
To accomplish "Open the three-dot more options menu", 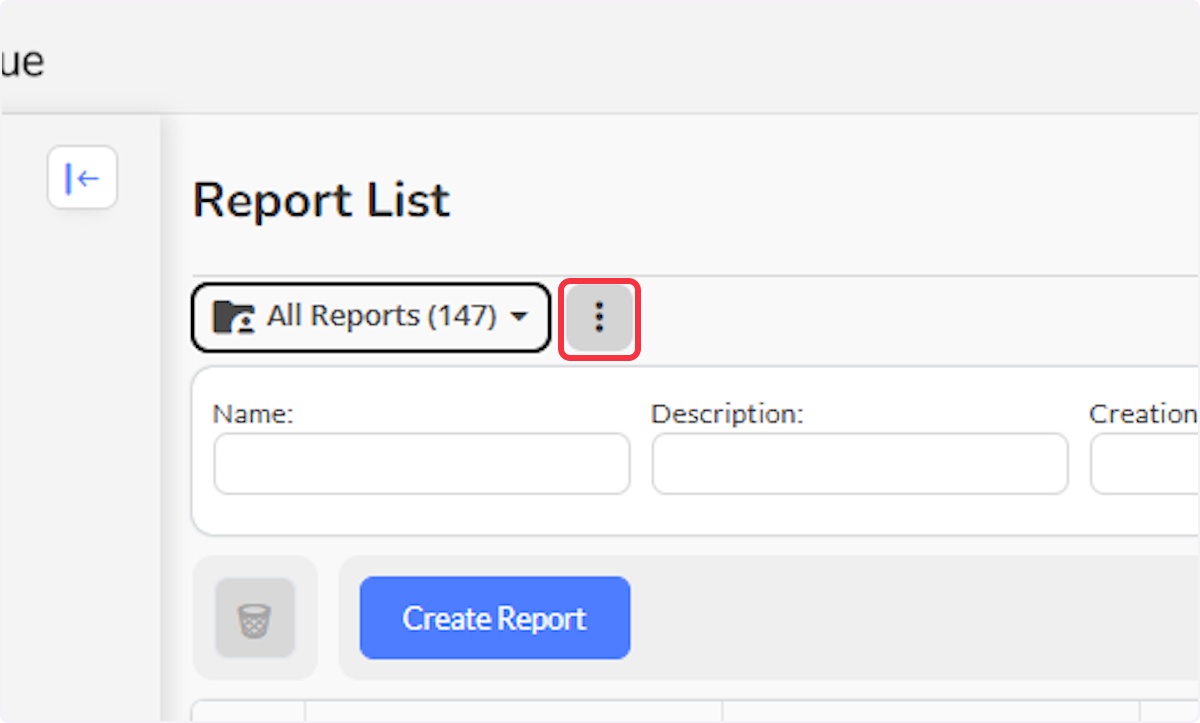I will point(599,318).
